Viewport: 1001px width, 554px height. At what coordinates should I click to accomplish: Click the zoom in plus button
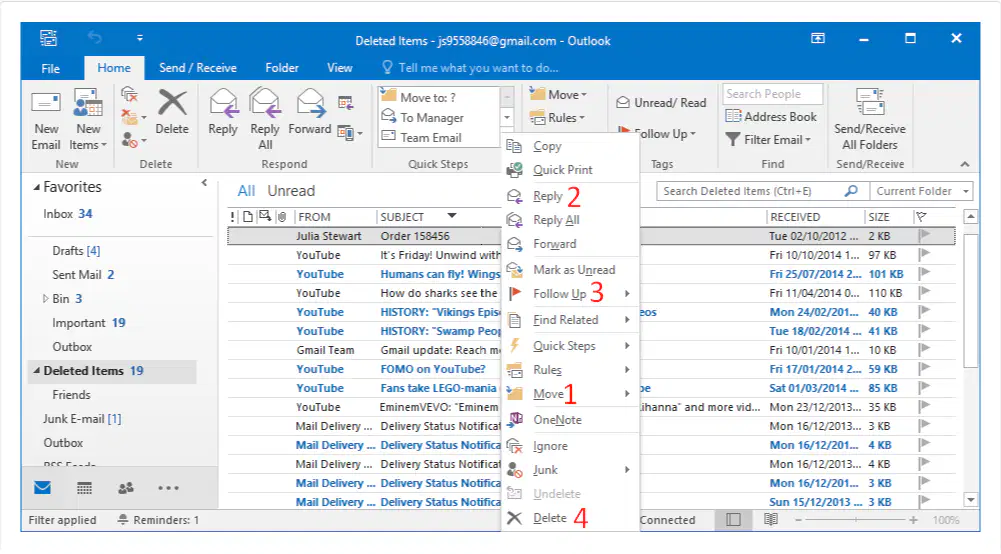click(x=914, y=520)
